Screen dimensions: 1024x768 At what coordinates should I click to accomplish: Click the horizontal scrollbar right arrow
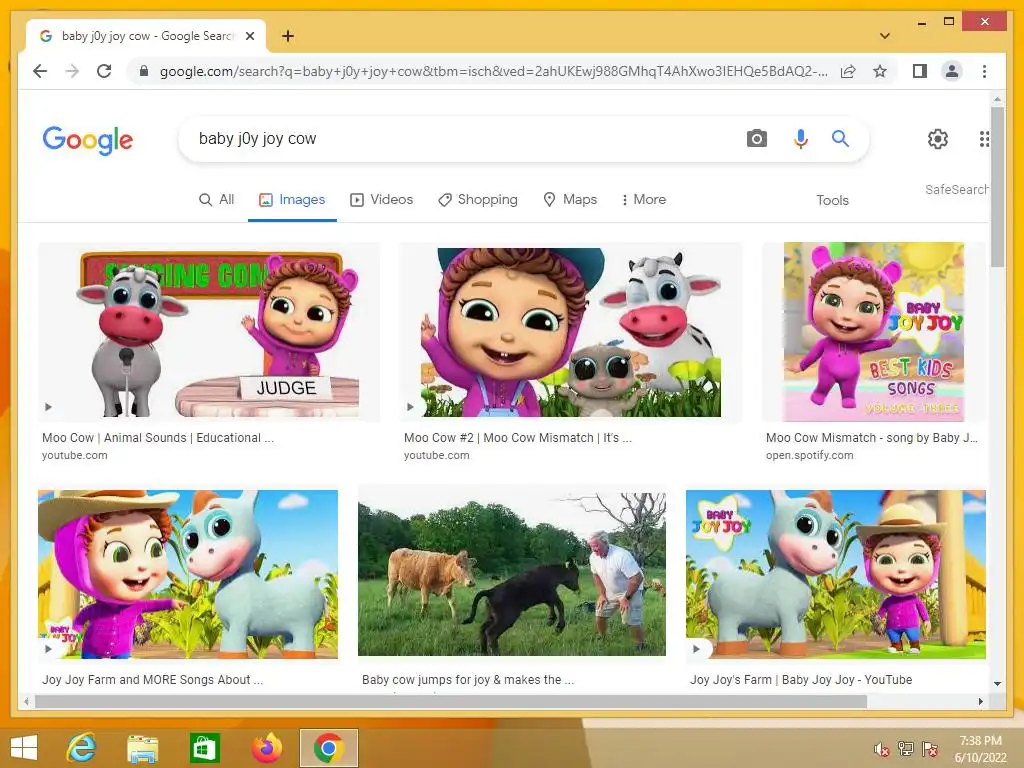tap(980, 701)
